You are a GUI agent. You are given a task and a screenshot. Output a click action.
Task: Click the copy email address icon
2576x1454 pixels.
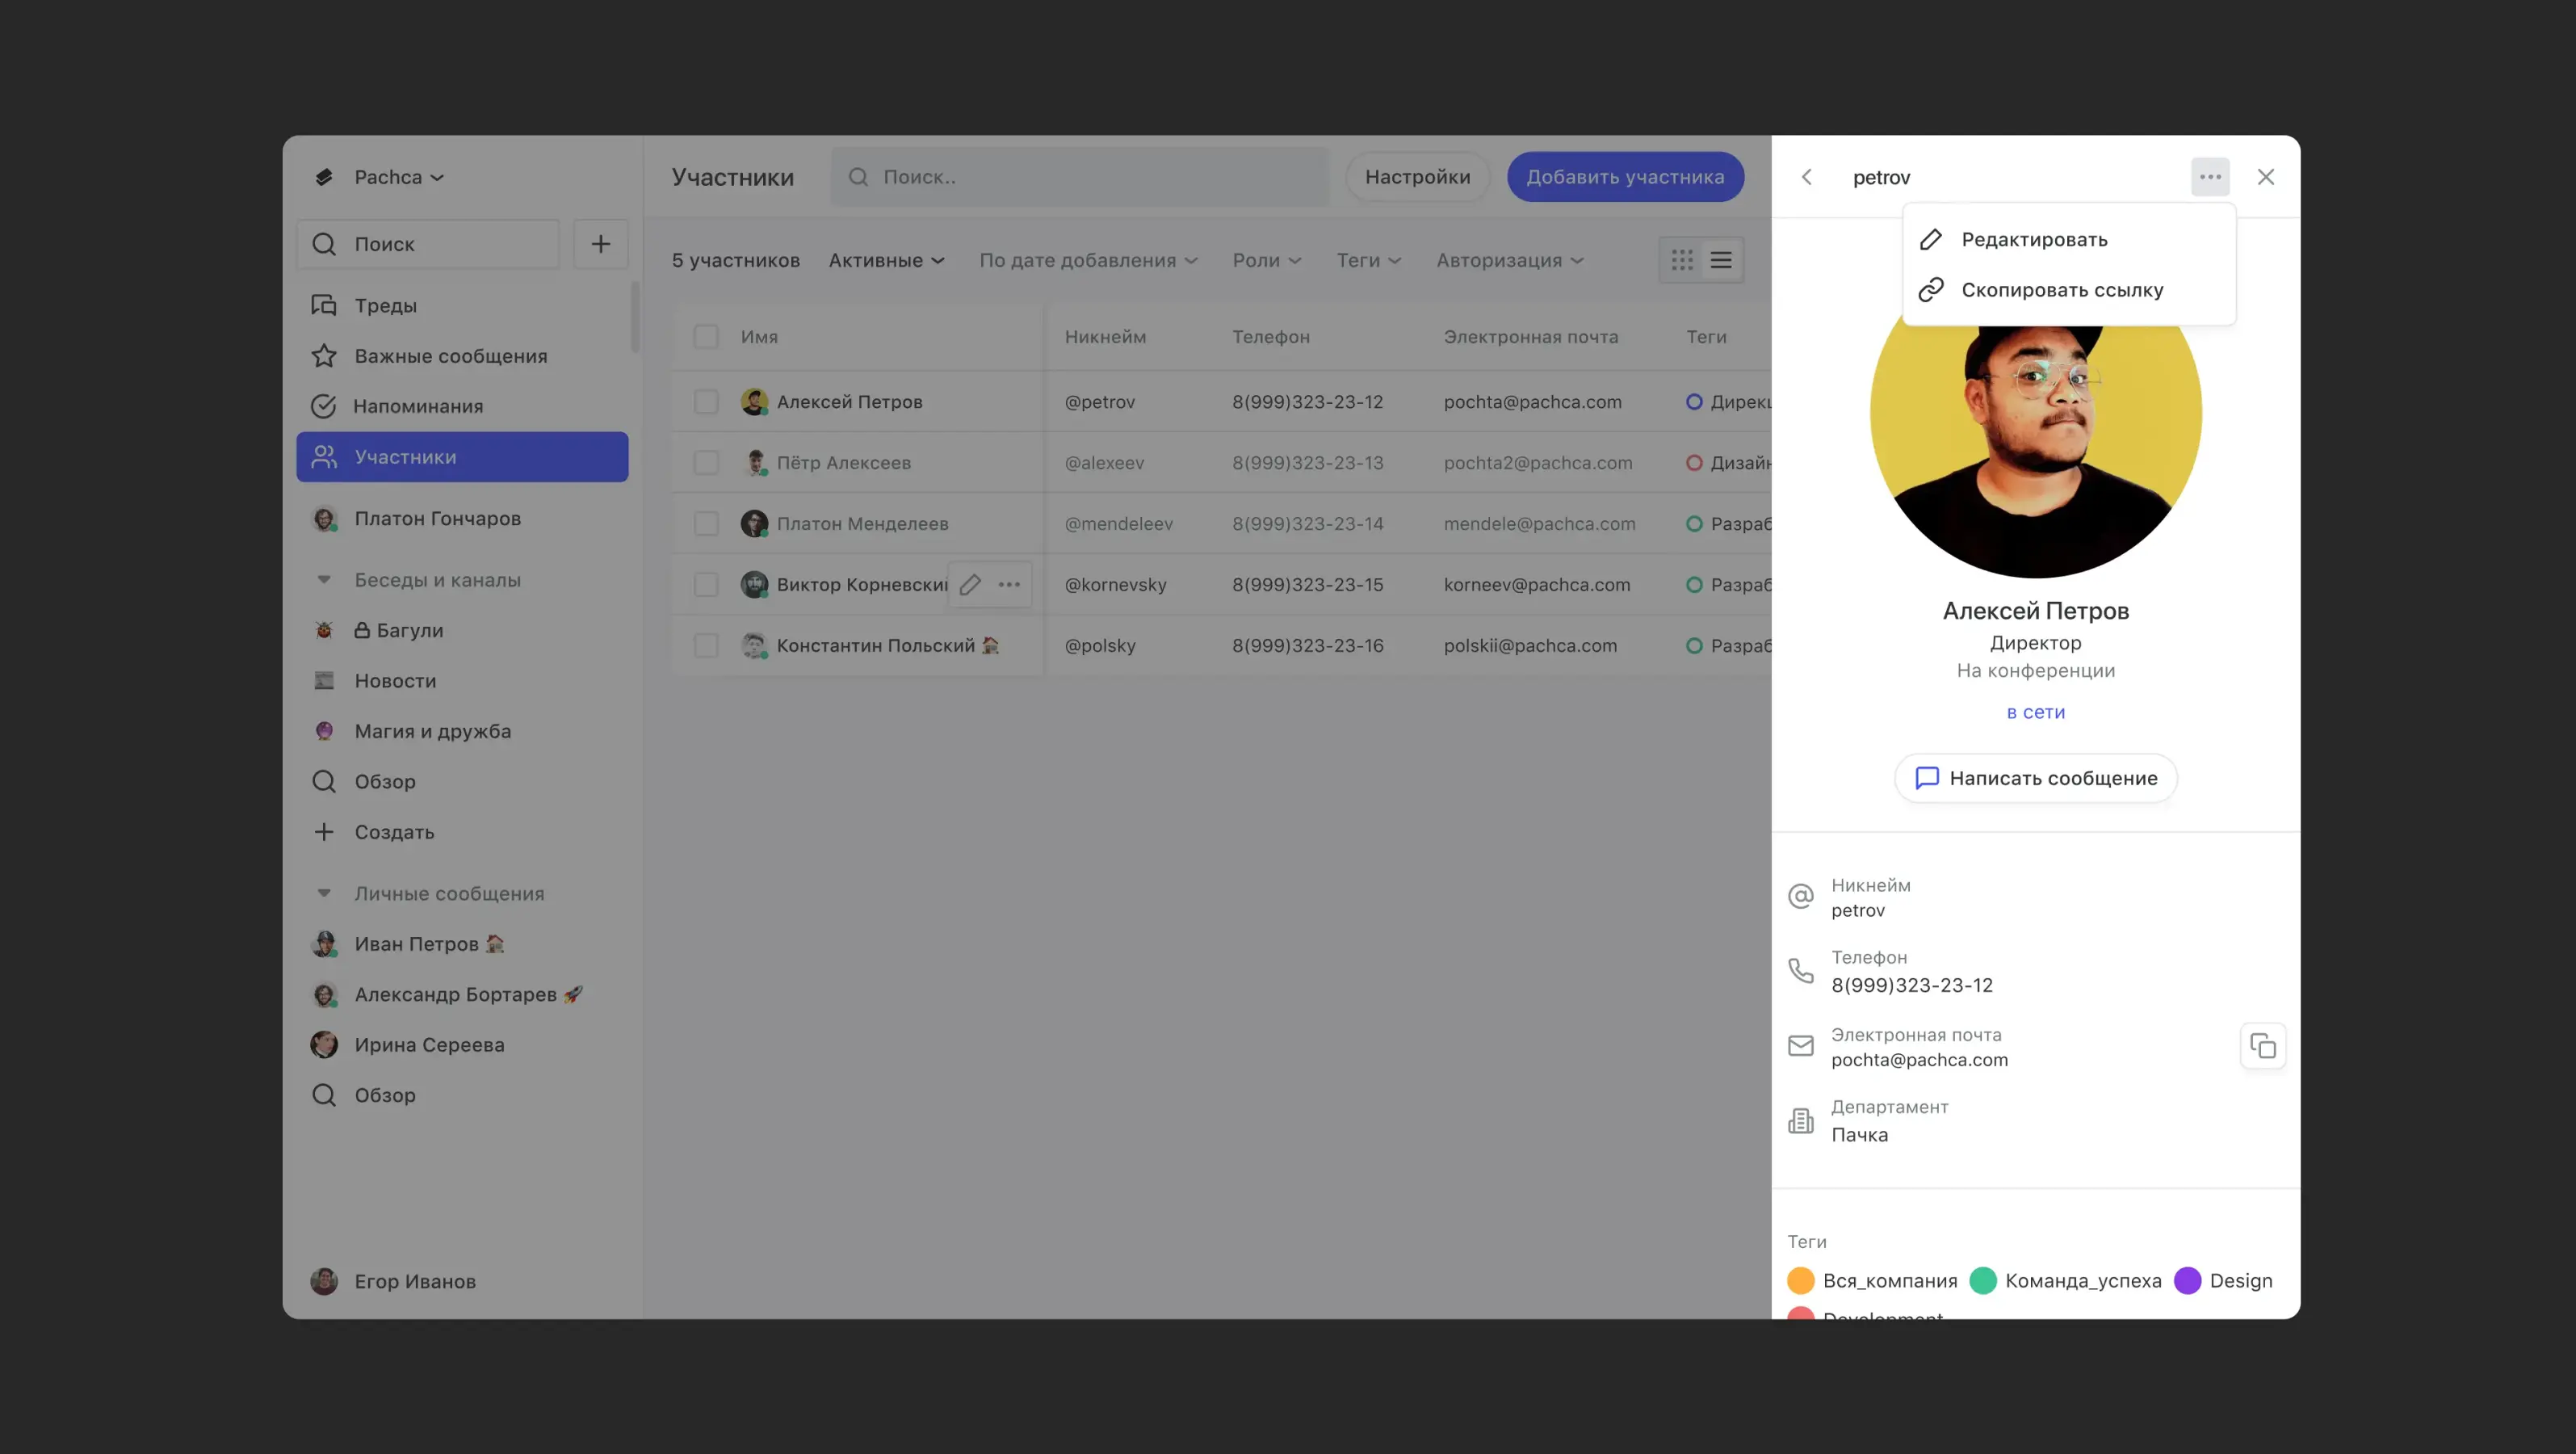tap(2262, 1046)
